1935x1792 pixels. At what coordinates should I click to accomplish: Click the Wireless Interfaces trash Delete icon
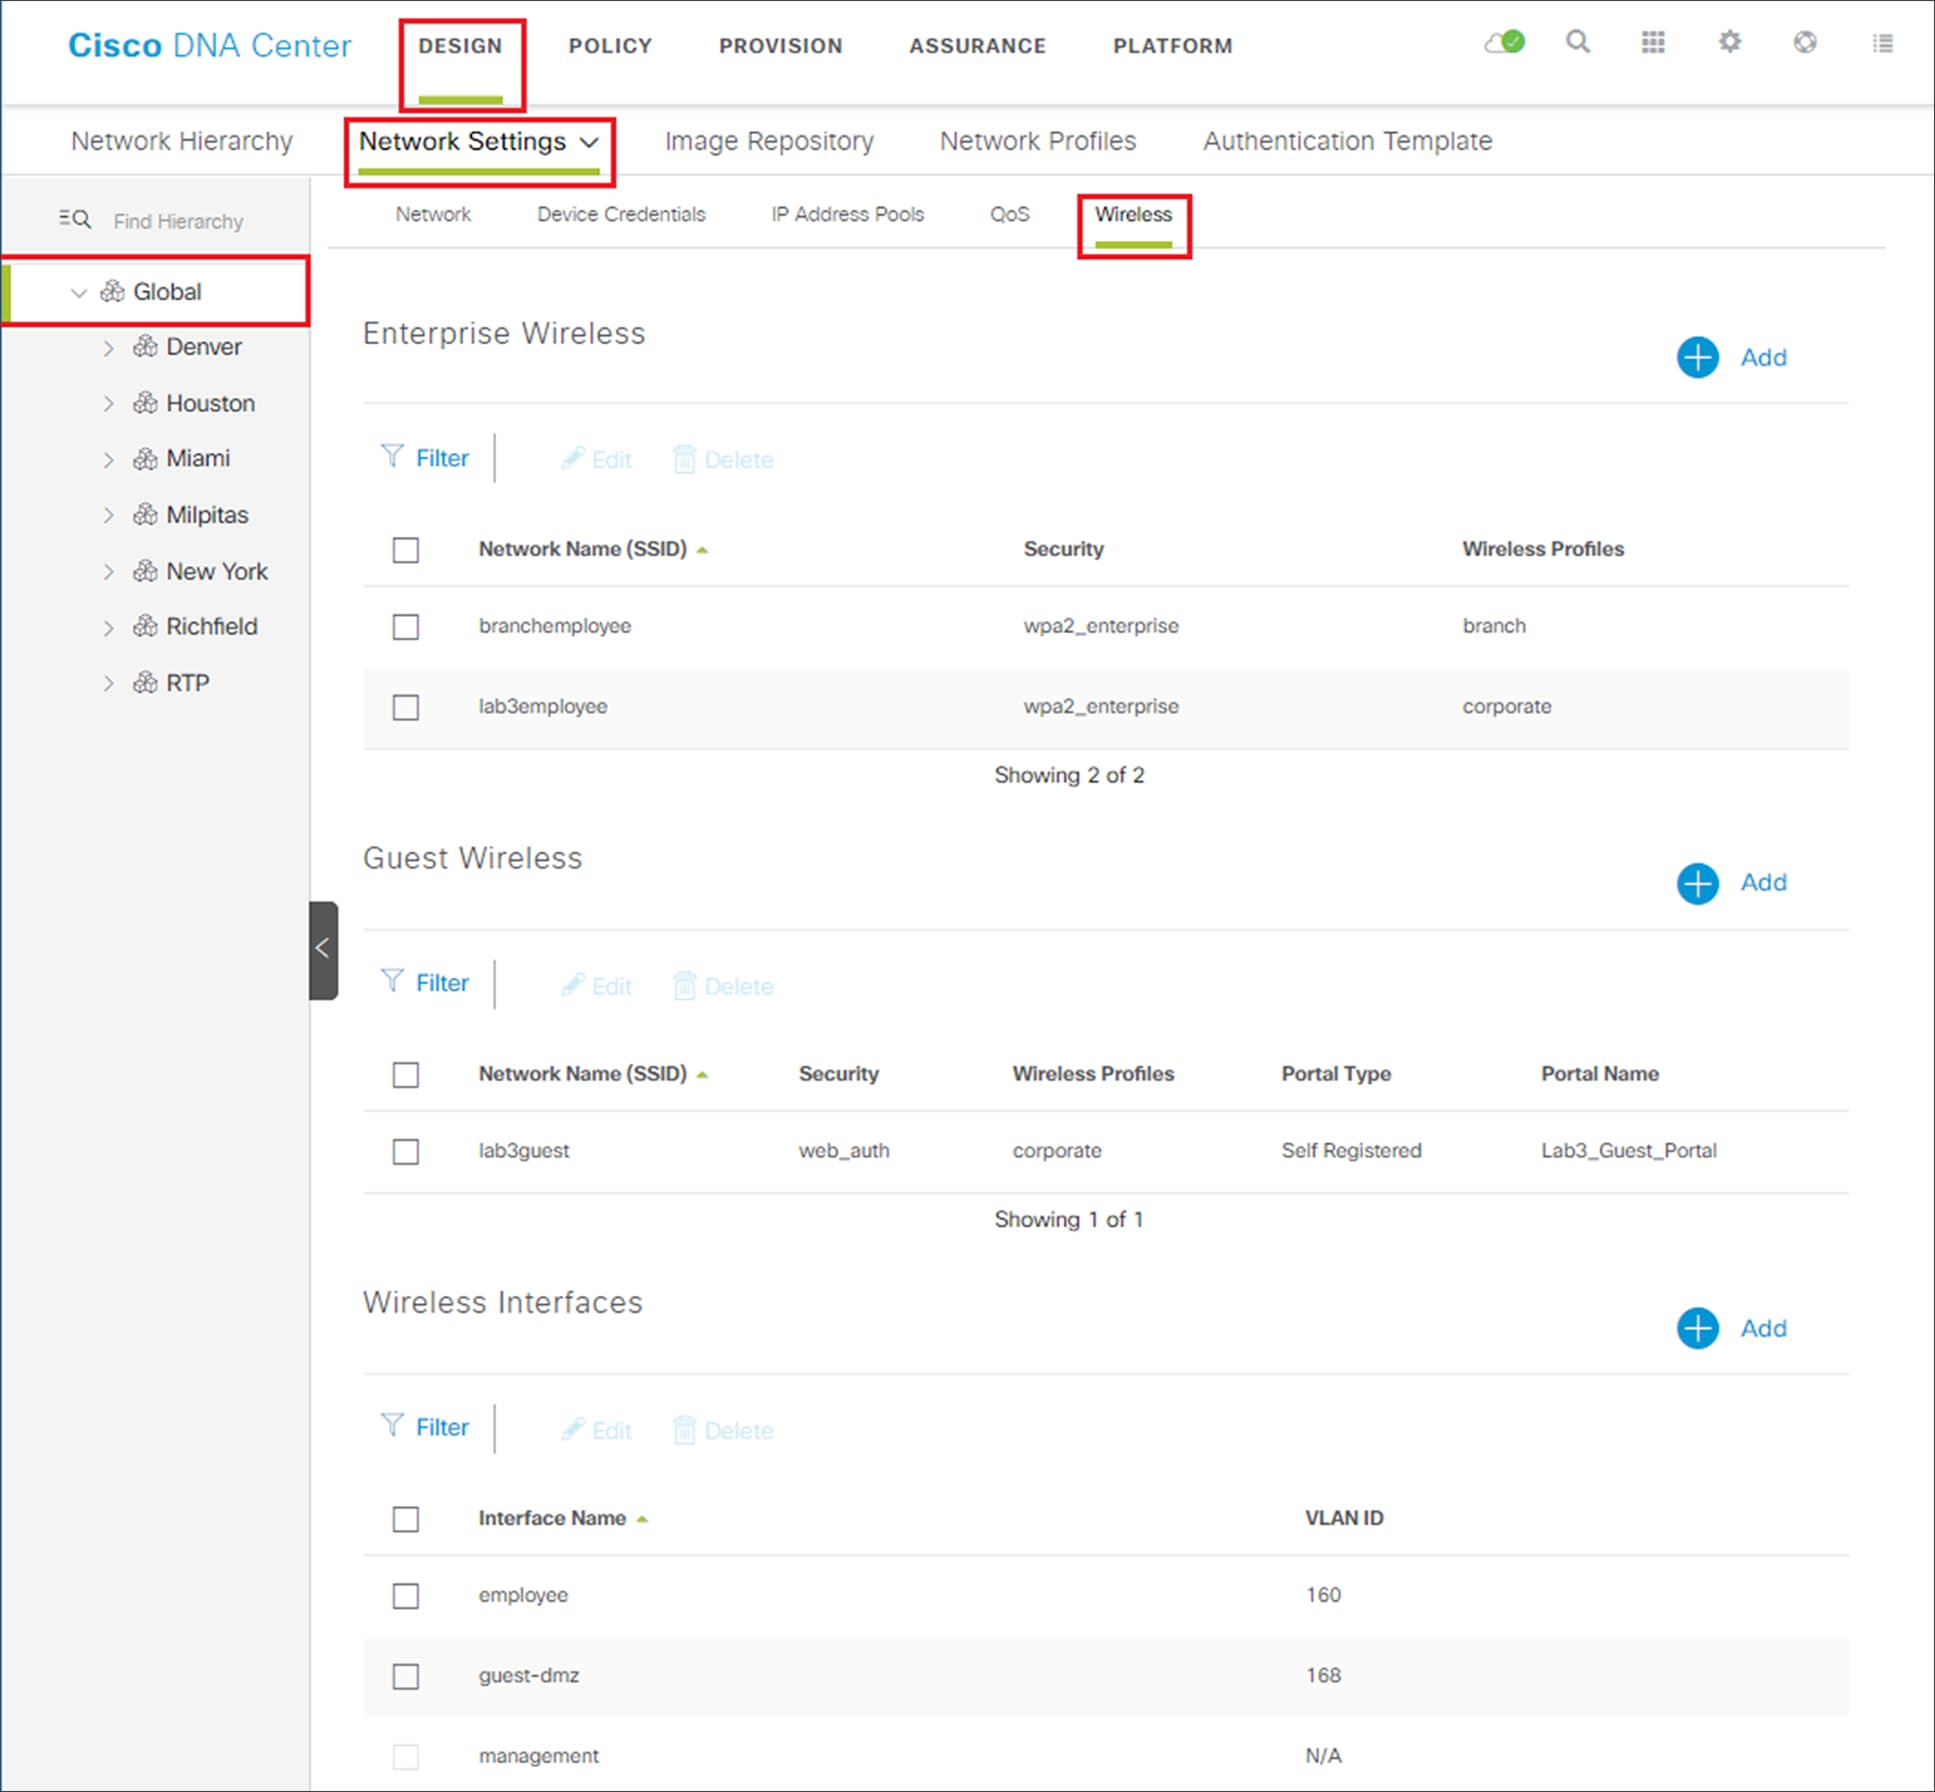coord(684,1429)
